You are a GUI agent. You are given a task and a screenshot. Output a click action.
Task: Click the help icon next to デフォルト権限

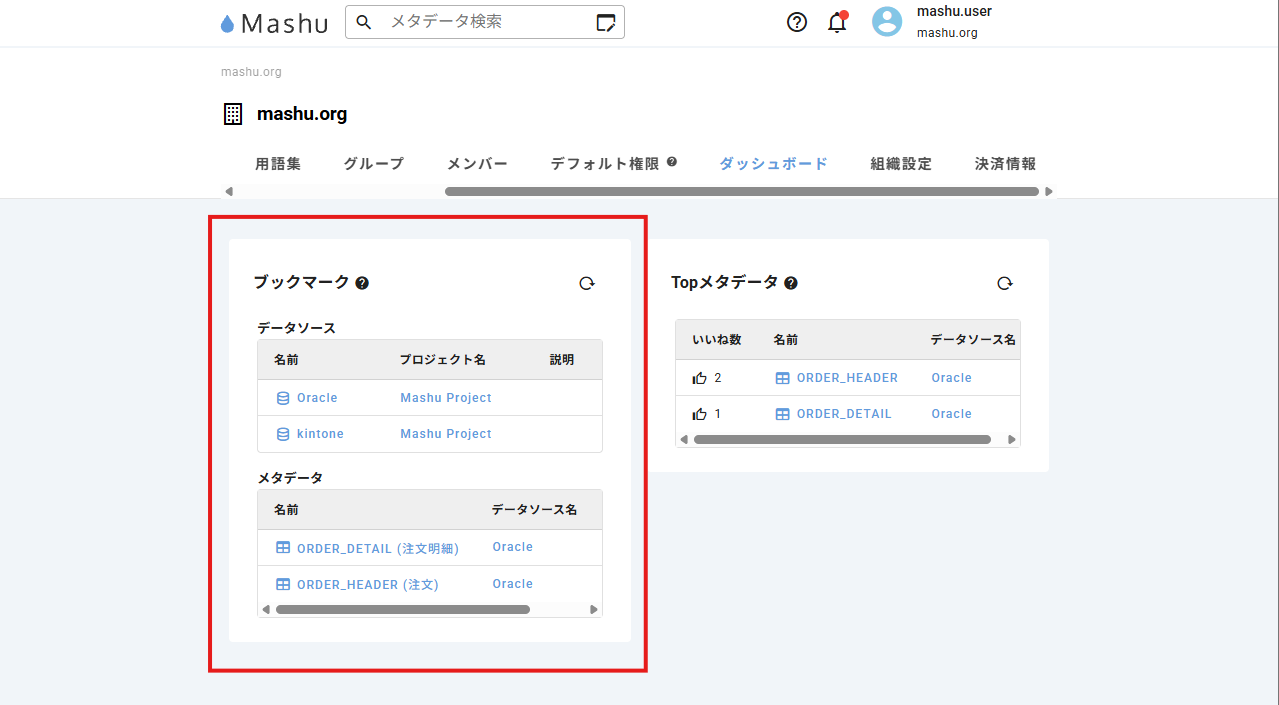[x=672, y=161]
